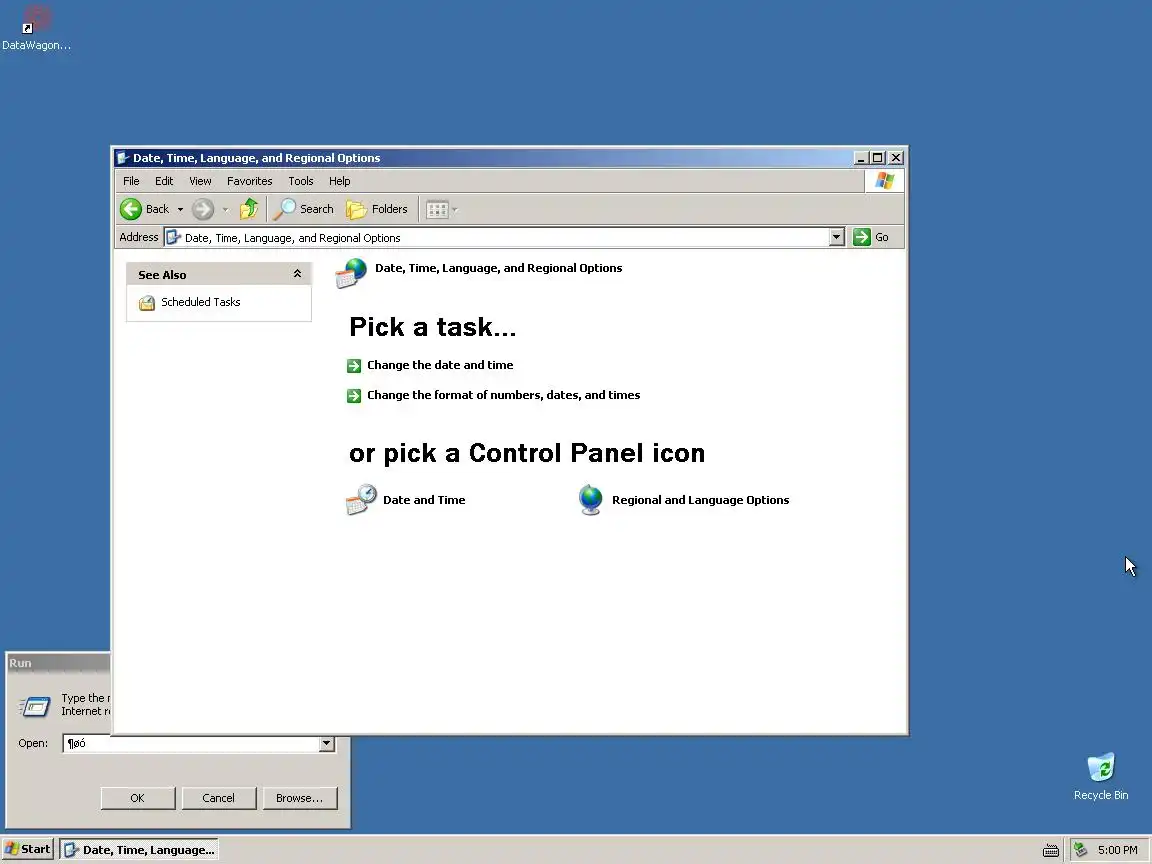Open the Favorites menu
Viewport: 1152px width, 864px height.
[250, 181]
